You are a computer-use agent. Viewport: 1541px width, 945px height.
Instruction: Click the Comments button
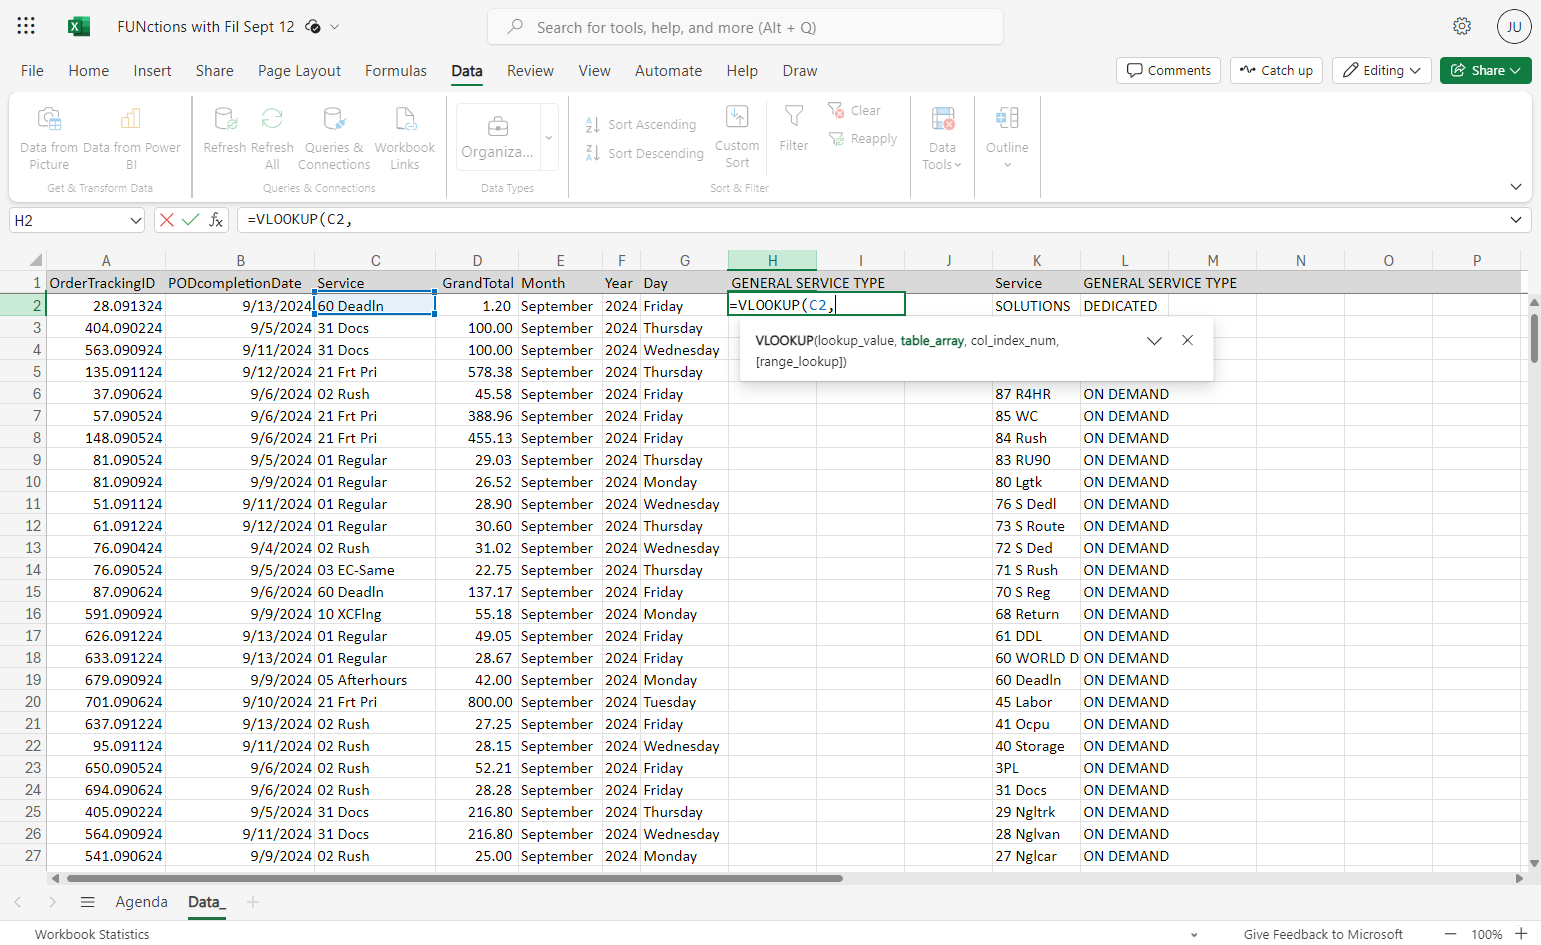pos(1168,71)
